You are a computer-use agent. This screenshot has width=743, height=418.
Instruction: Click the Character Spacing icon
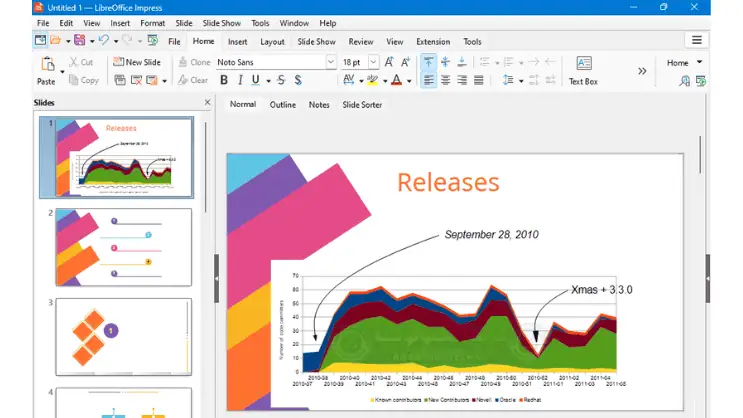348,80
